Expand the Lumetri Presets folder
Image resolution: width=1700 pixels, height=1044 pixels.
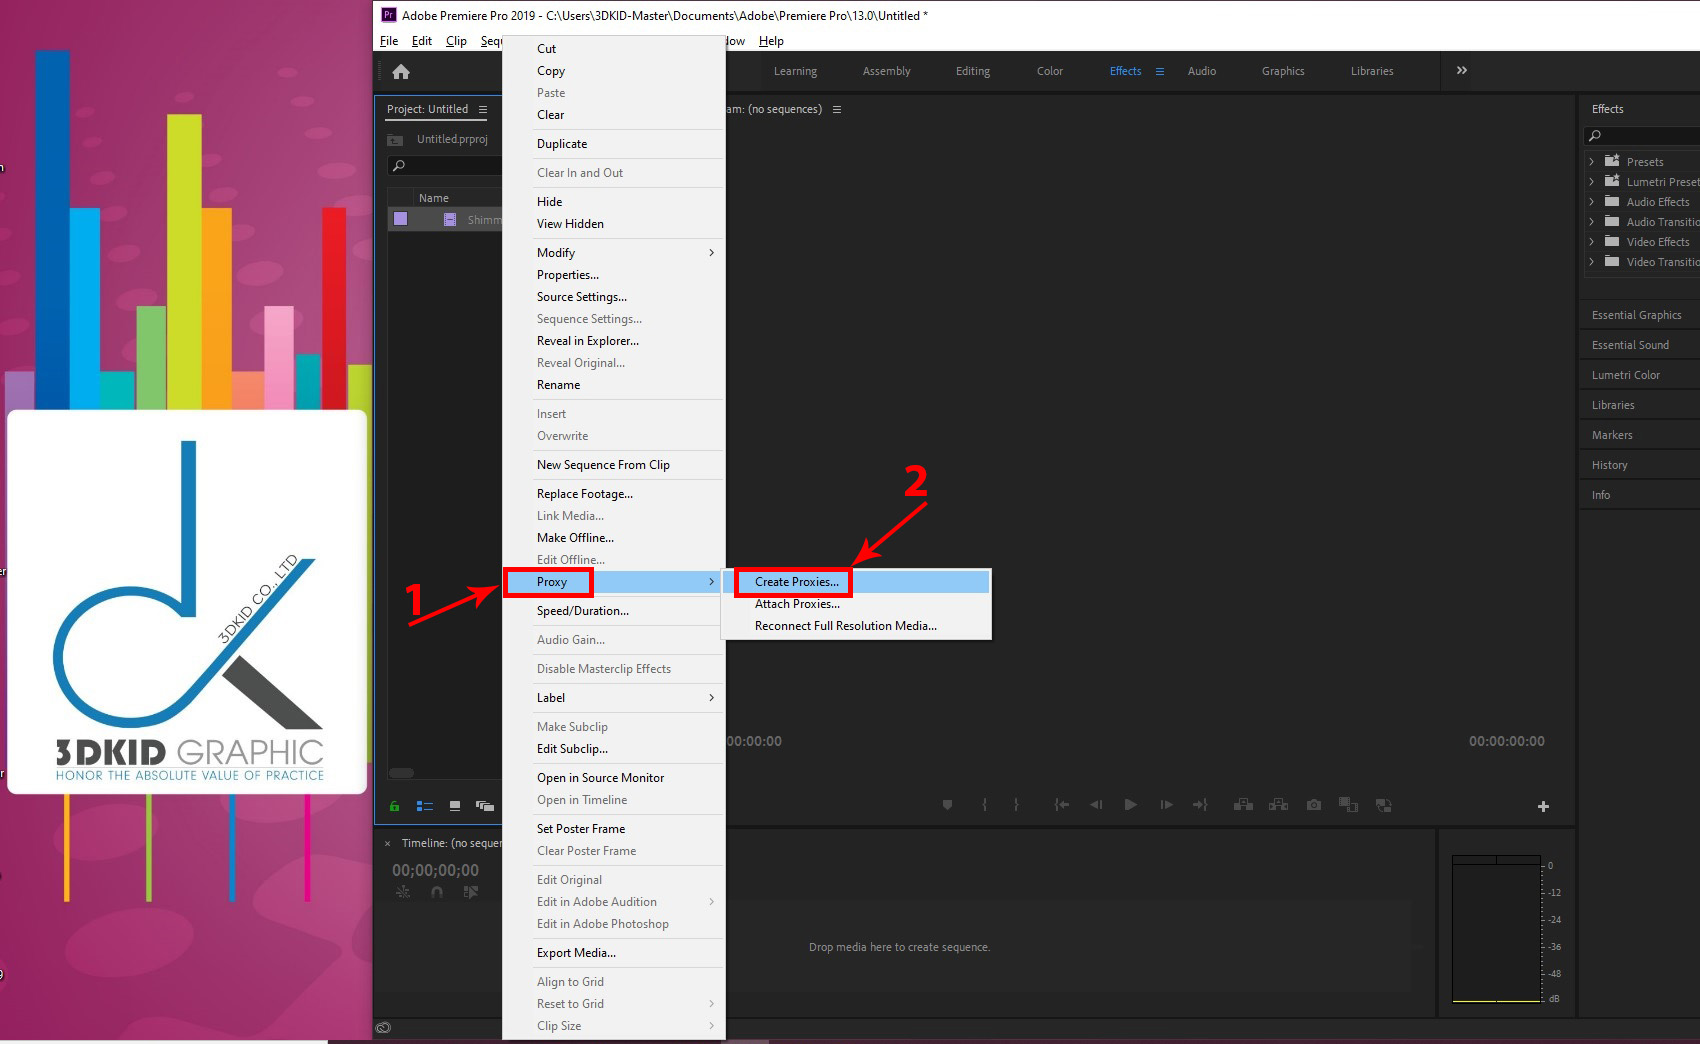coord(1591,182)
